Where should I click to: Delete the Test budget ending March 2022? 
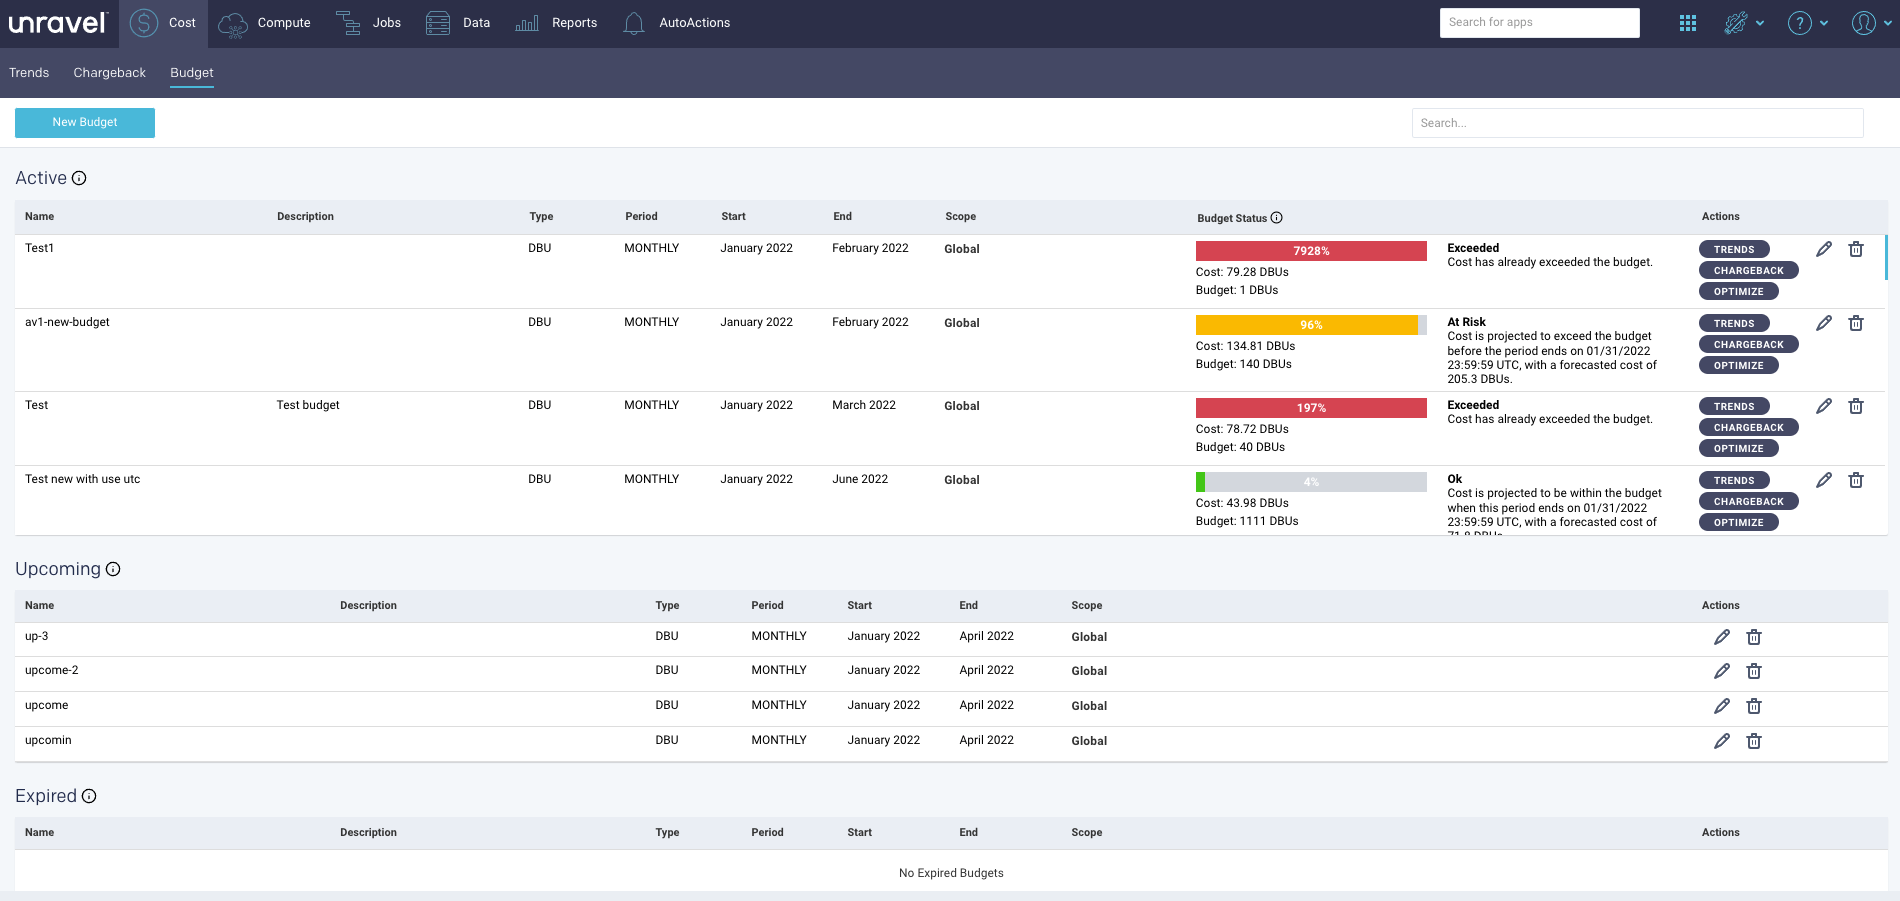(x=1856, y=406)
